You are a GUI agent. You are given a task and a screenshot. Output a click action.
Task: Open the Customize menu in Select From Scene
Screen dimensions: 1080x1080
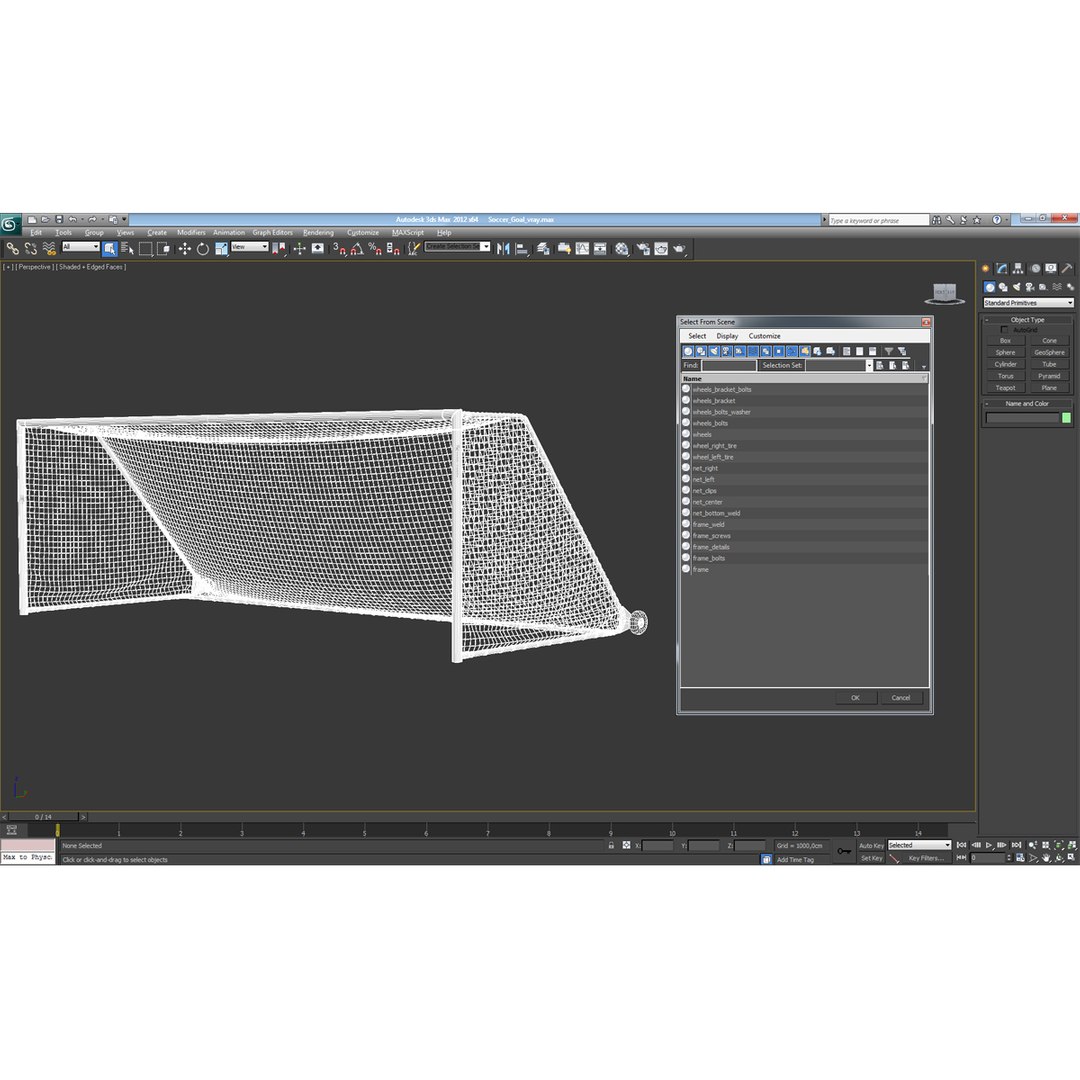coord(765,336)
